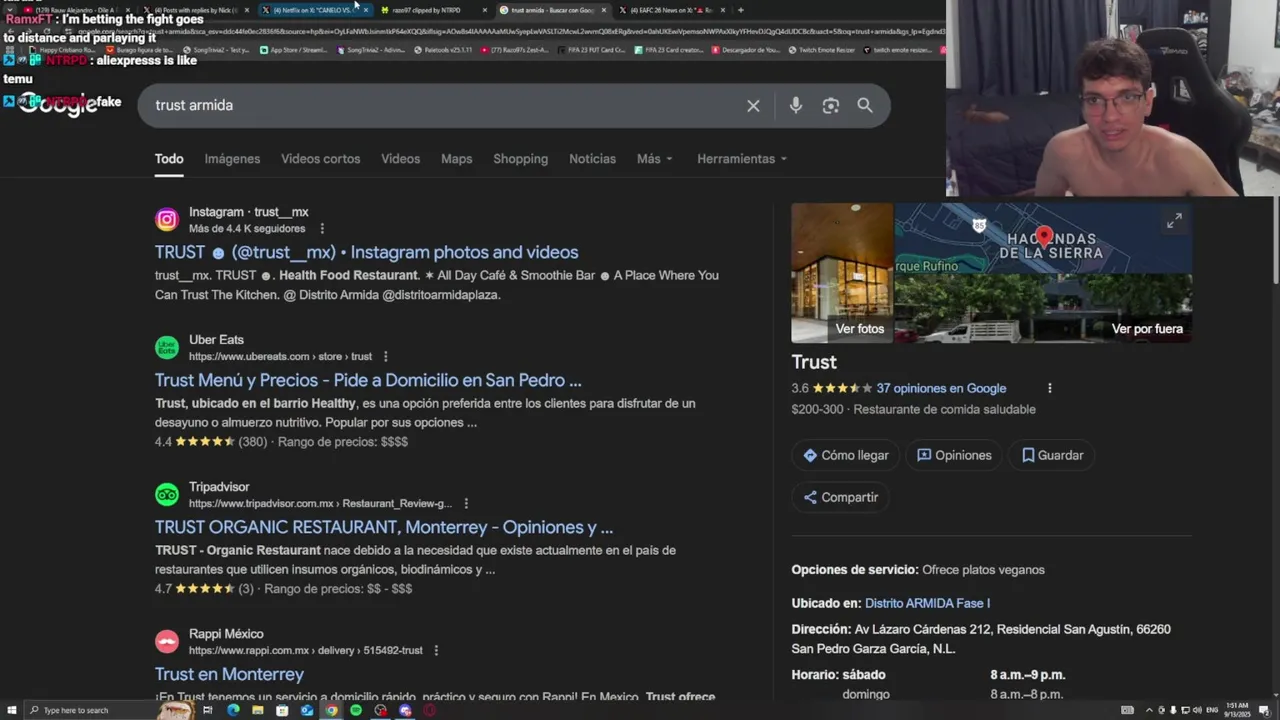This screenshot has width=1280, height=720.
Task: Switch to Chrome in taskbar
Action: (331, 710)
